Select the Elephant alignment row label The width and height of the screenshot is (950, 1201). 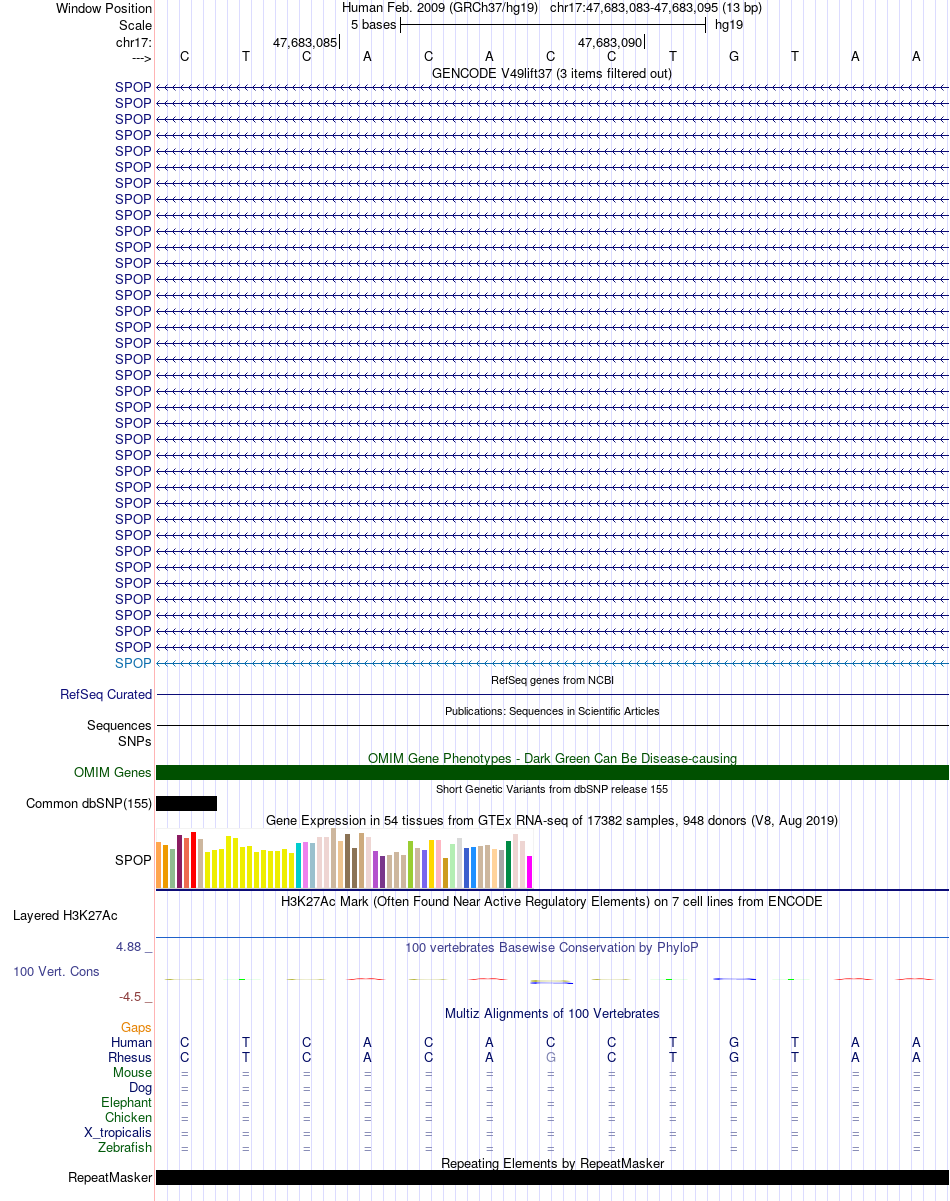tap(126, 1102)
